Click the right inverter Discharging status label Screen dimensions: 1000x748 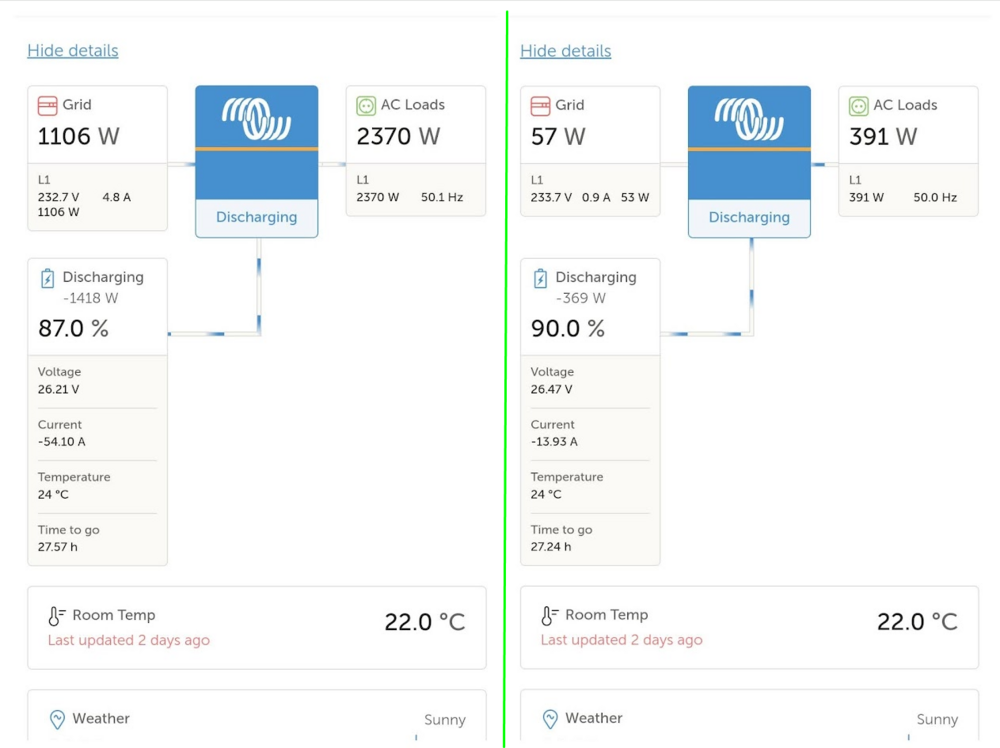click(749, 217)
